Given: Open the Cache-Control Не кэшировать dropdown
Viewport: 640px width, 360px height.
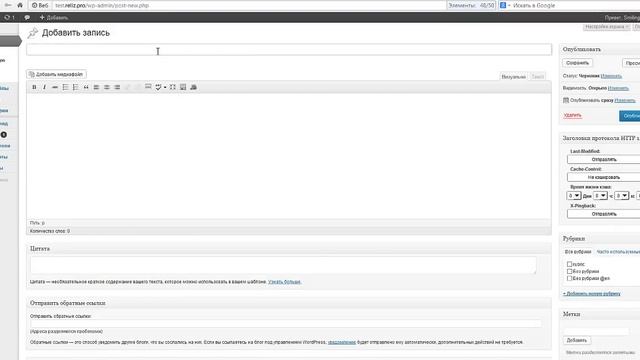Looking at the screenshot, I should [x=604, y=177].
